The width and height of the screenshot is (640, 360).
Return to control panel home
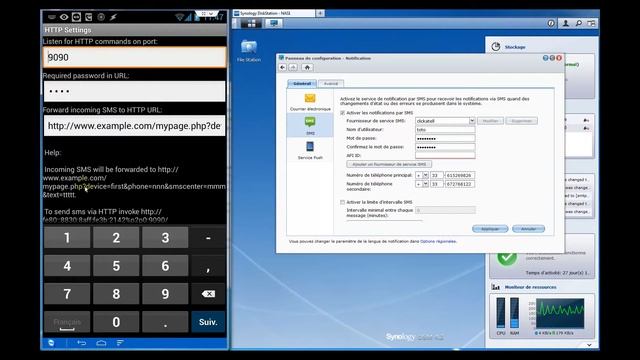pos(307,67)
